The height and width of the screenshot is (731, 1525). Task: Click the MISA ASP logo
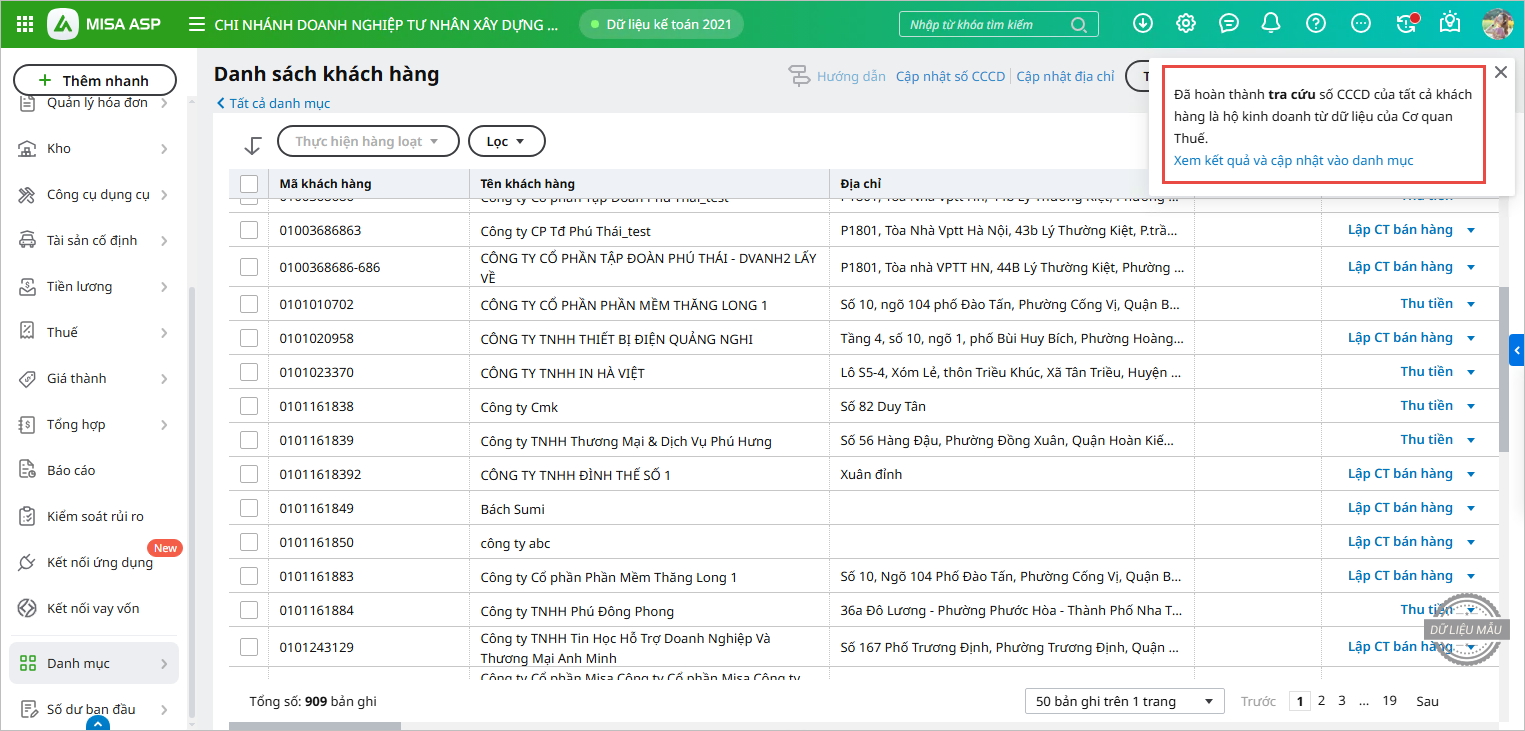tap(104, 24)
